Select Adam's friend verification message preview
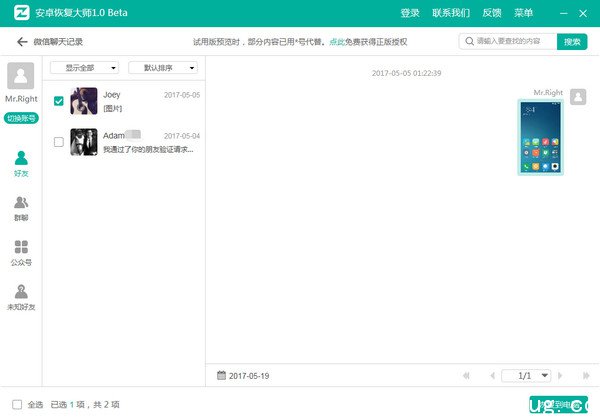Viewport: 600px width, 420px height. (x=148, y=149)
